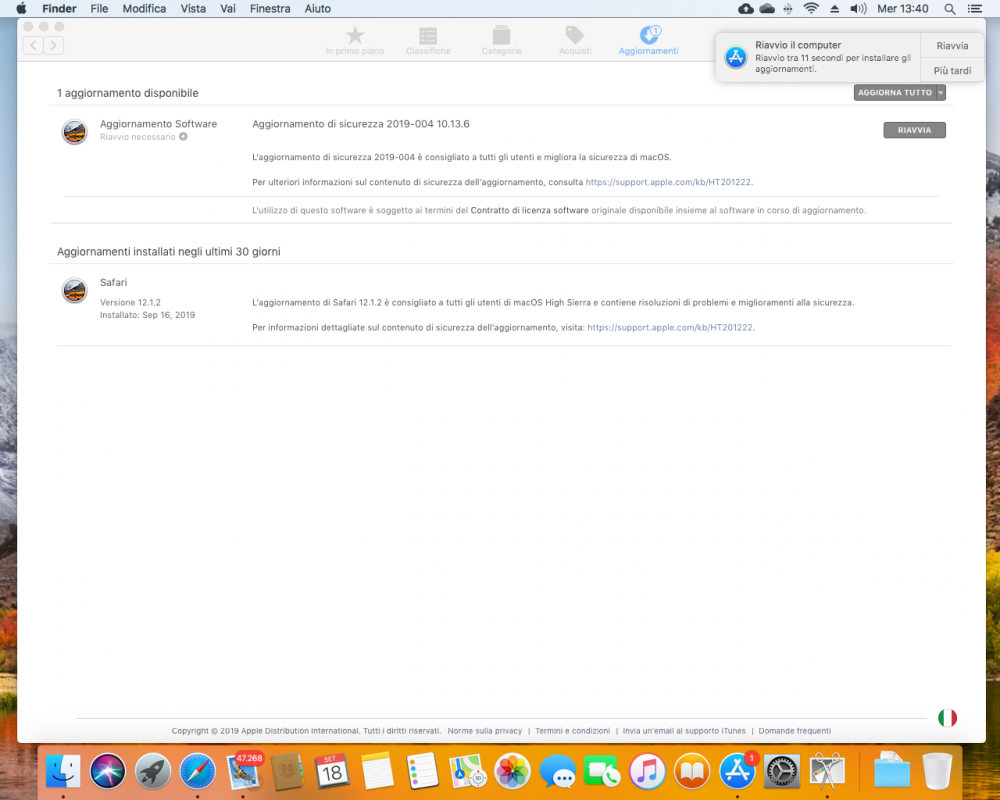The width and height of the screenshot is (1000, 800).
Task: Open the Vai menu
Action: [228, 8]
